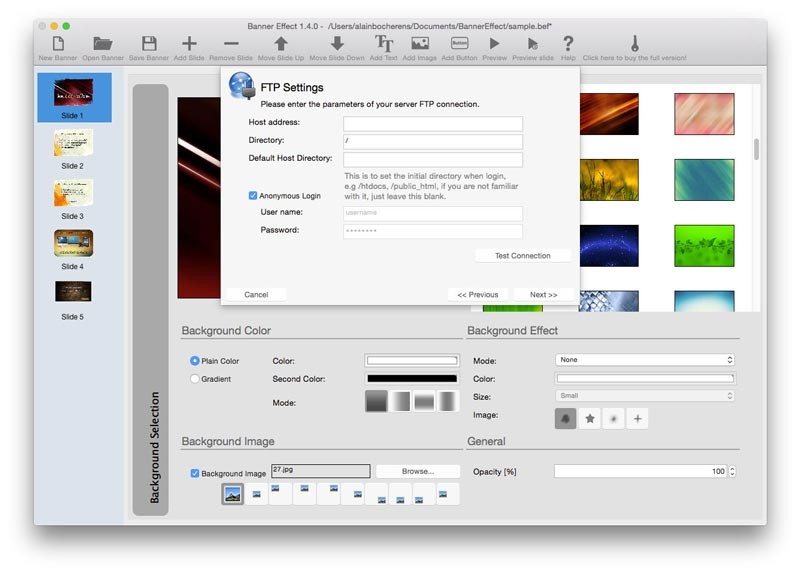Select the star effect image icon
Viewport: 800px width, 573px height.
pos(590,419)
